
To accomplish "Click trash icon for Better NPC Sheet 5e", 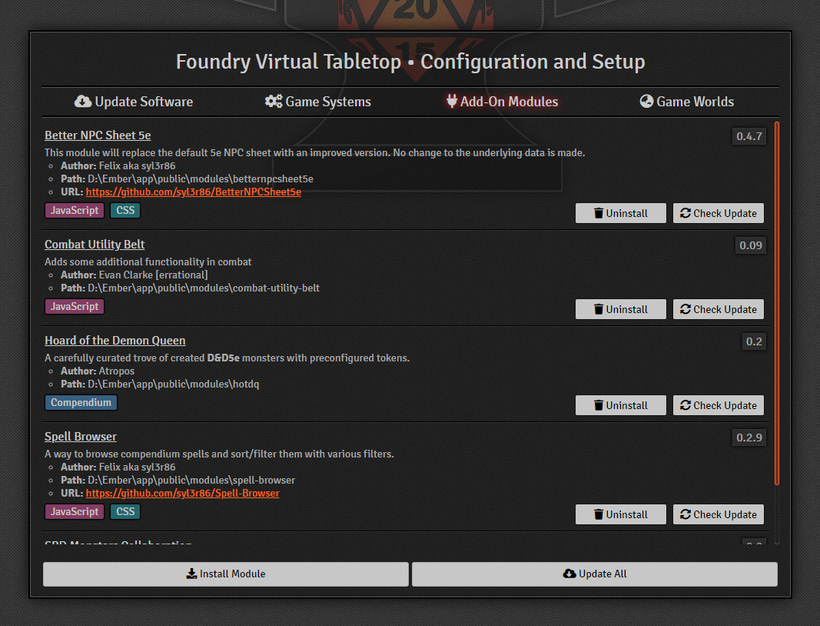I will pos(599,213).
